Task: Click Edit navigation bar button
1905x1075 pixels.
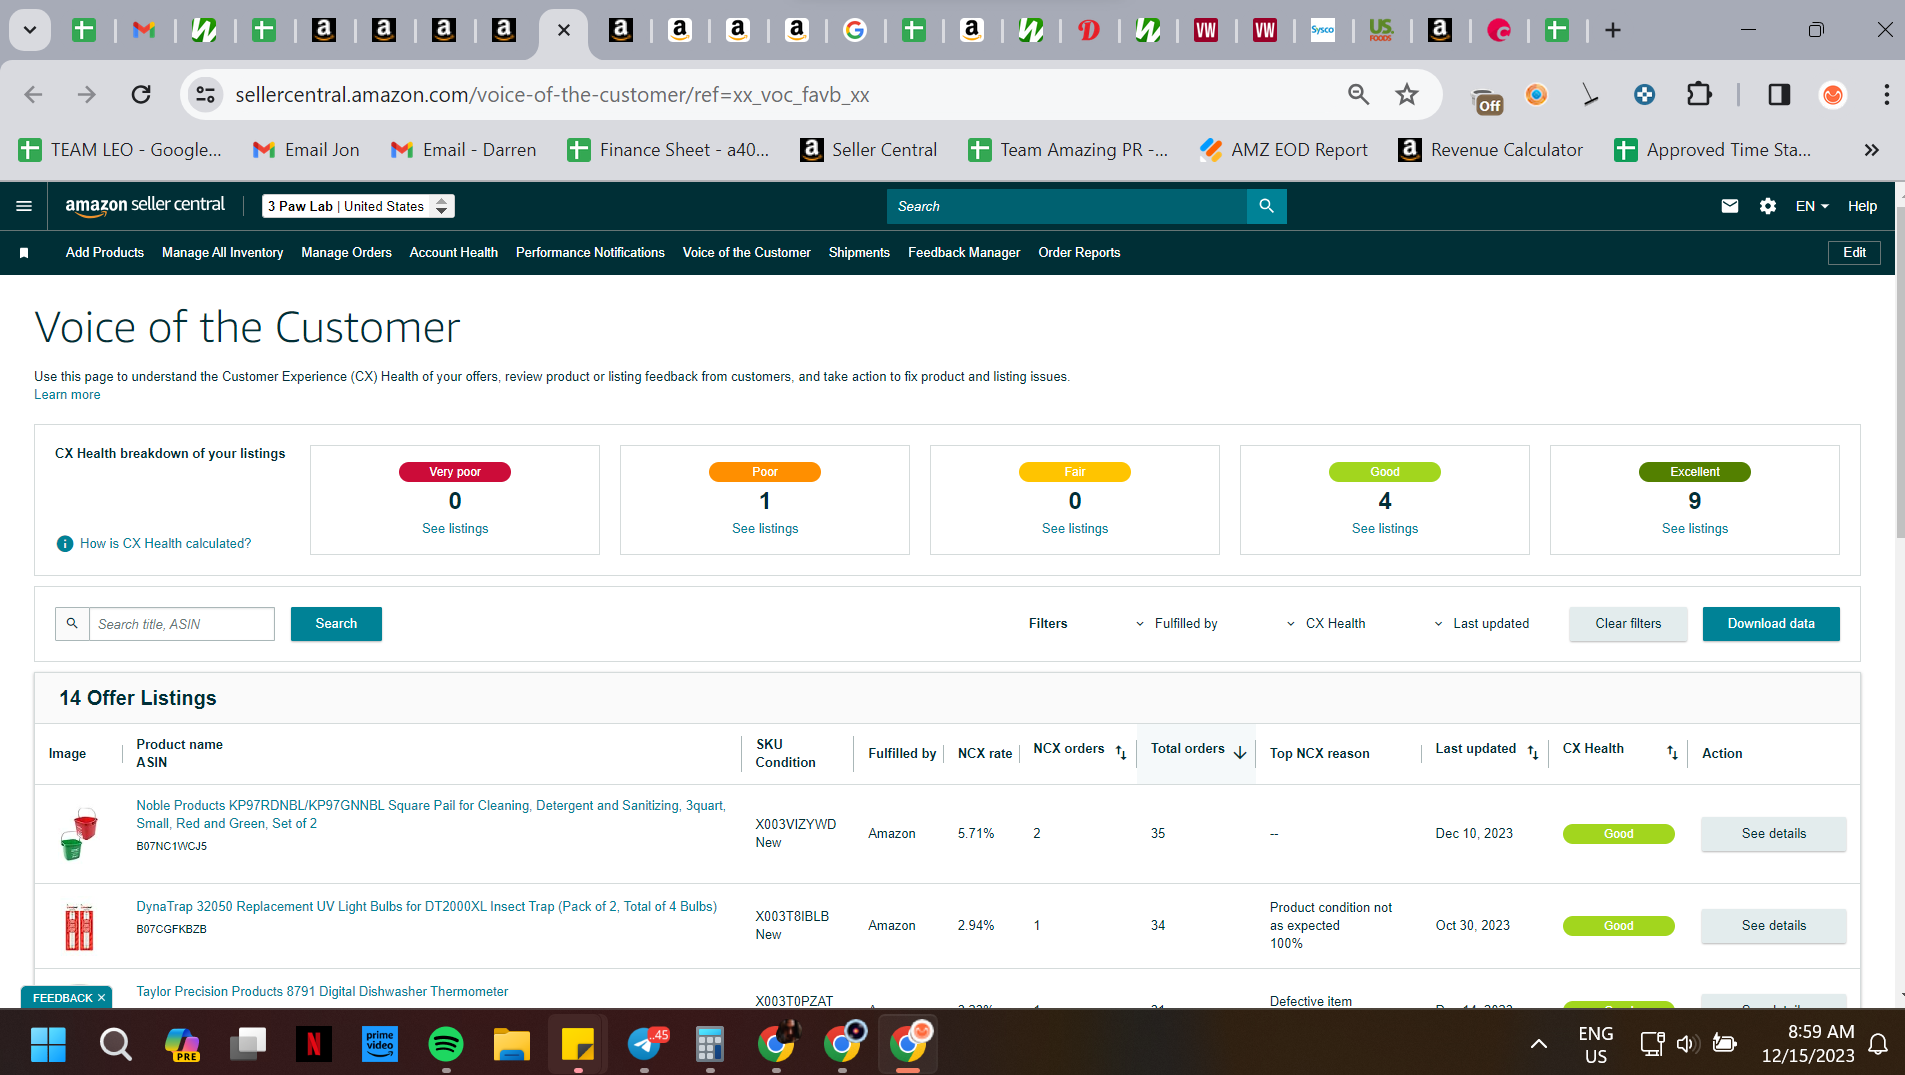Action: point(1854,253)
